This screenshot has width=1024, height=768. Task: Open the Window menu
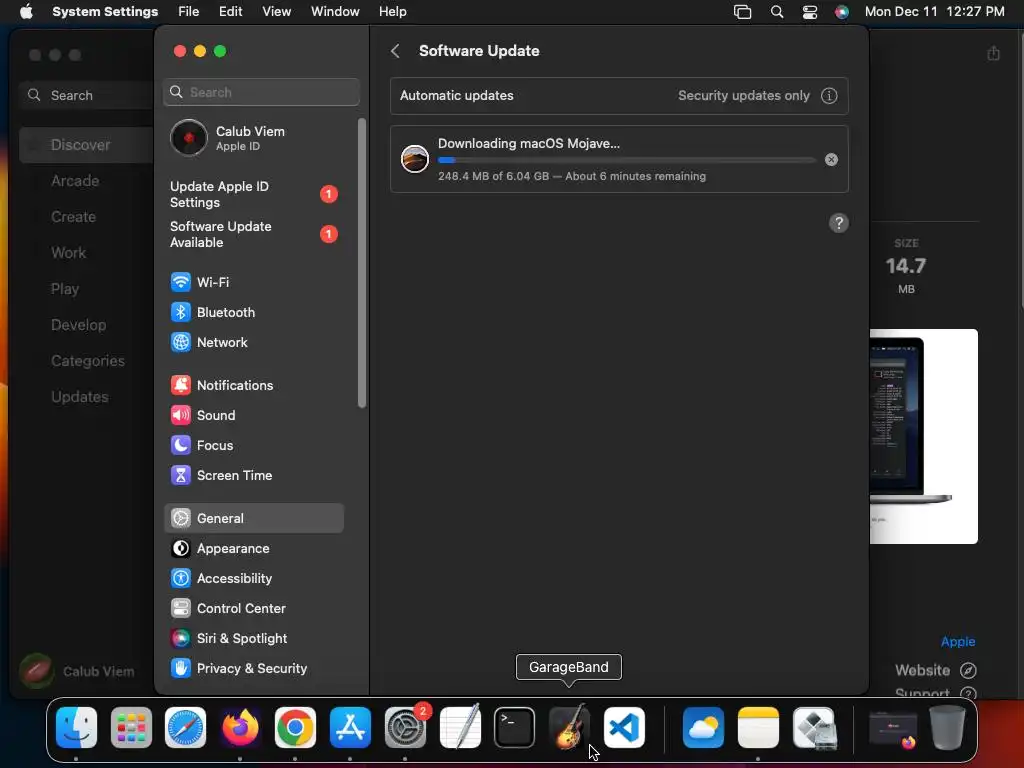tap(335, 12)
